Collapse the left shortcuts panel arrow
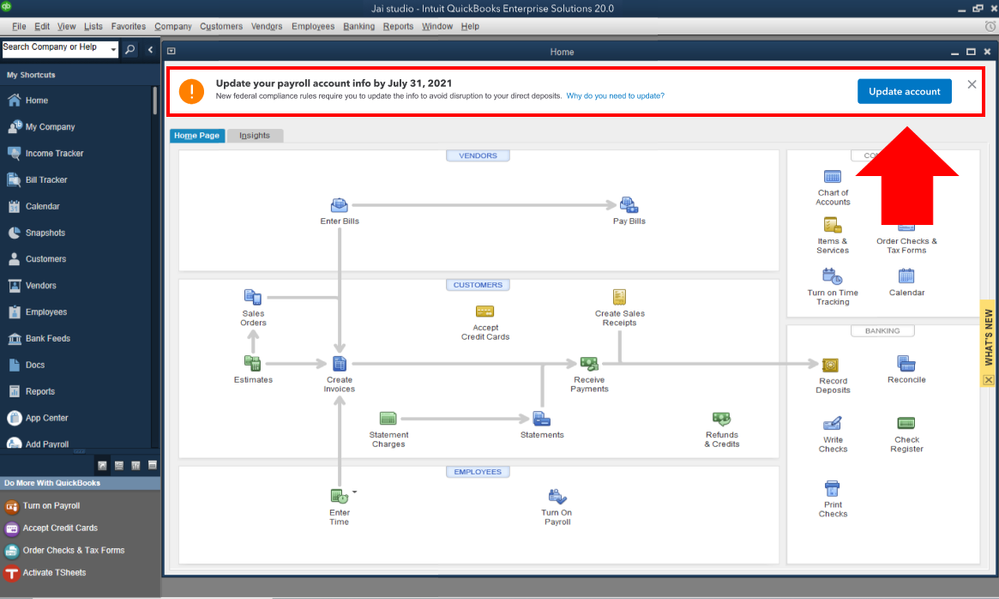This screenshot has width=999, height=599. [150, 49]
